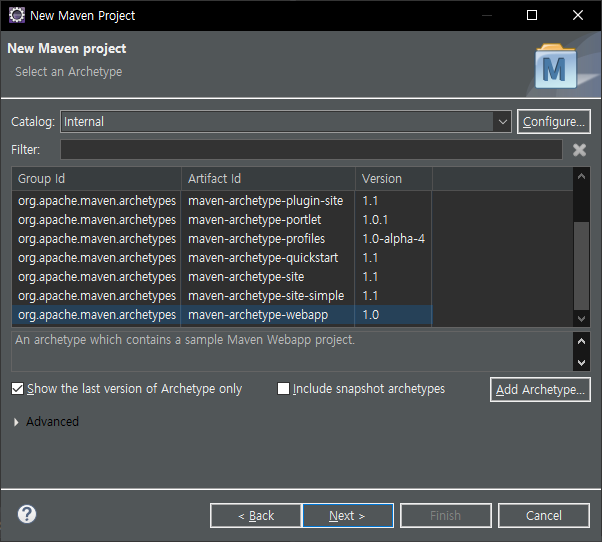602x542 pixels.
Task: Select the maven-archetype-portlet row
Action: (222, 220)
